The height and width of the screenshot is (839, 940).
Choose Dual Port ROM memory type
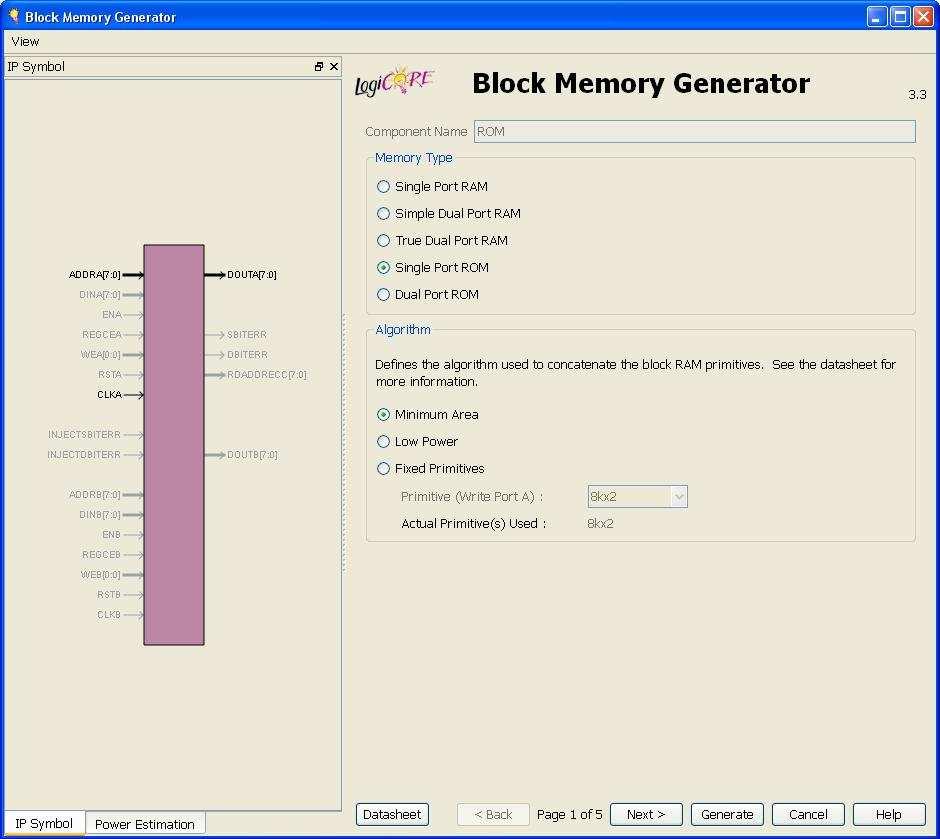pos(427,294)
